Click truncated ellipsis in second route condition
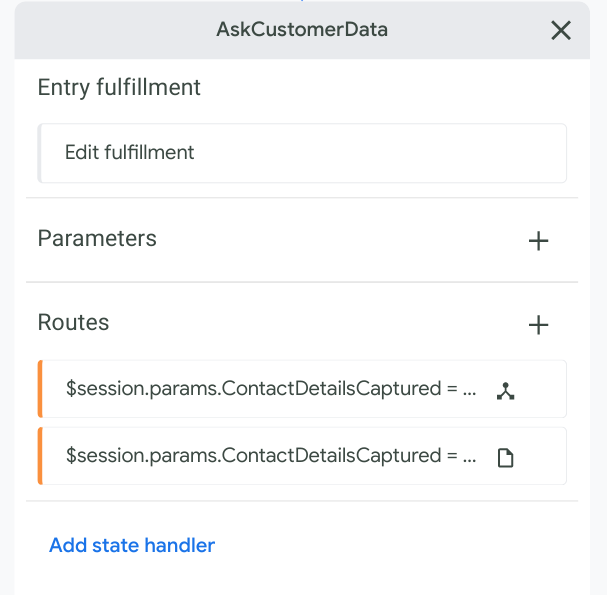The width and height of the screenshot is (607, 595). pos(470,458)
